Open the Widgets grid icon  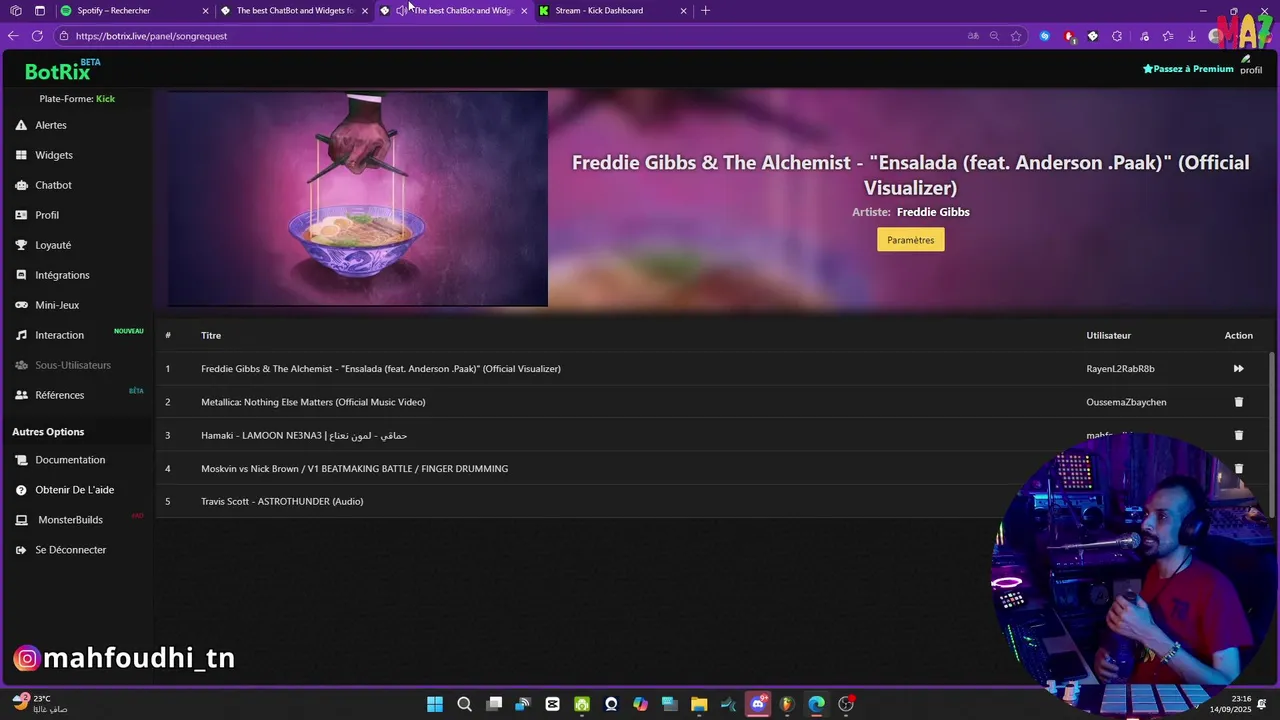21,155
